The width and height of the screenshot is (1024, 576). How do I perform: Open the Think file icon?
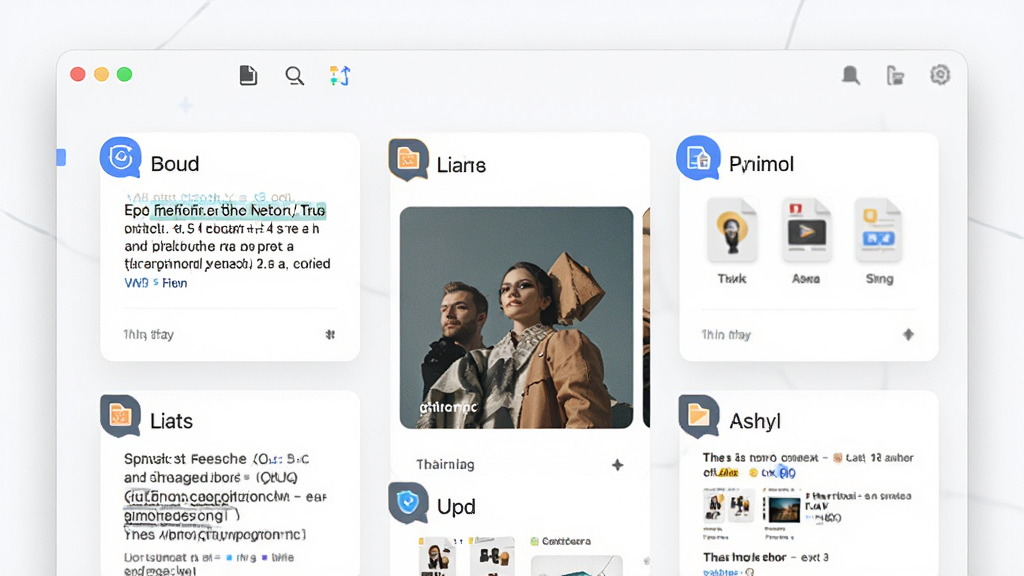[x=731, y=231]
